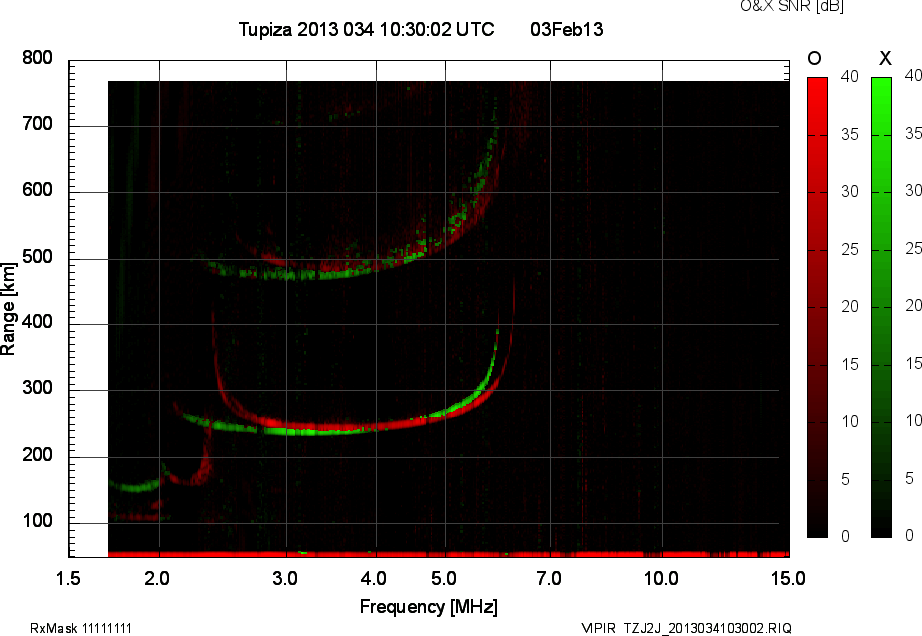Click the 1.5 tick on frequency axis
The image size is (922, 636).
(69, 579)
